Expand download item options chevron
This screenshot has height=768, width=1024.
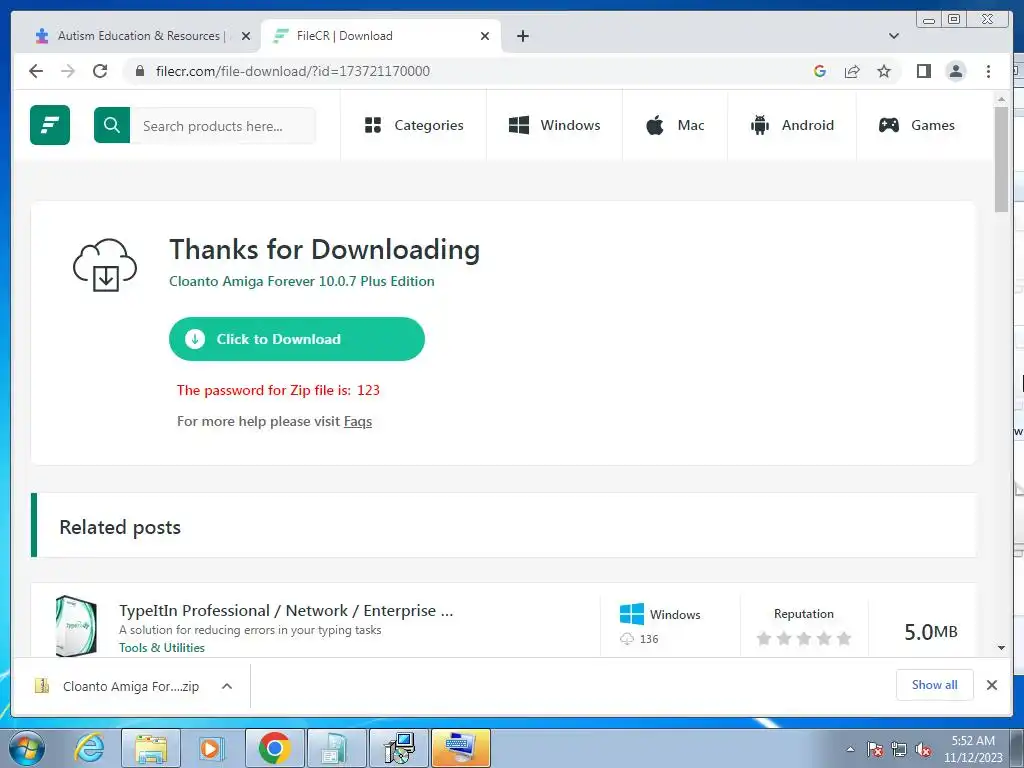pyautogui.click(x=227, y=686)
